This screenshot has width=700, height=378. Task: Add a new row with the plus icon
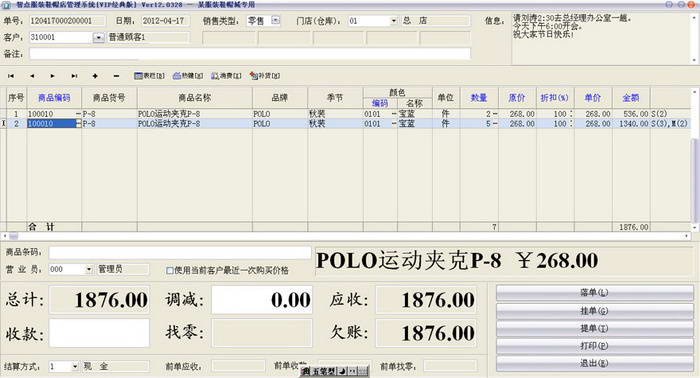click(x=95, y=76)
